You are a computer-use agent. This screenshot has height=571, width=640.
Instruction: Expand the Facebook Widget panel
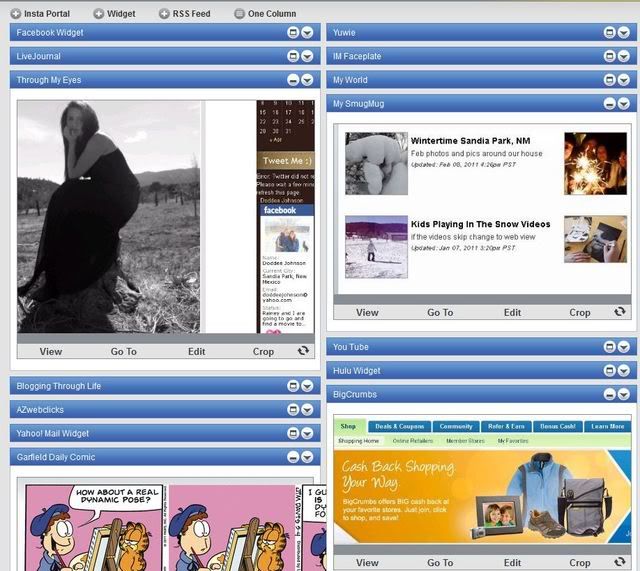[x=293, y=32]
